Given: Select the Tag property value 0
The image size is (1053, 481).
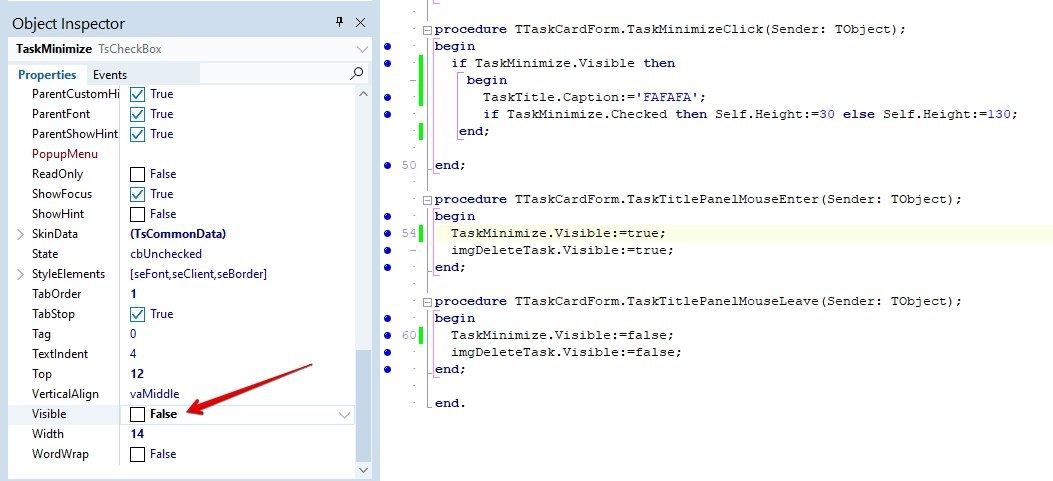Looking at the screenshot, I should pos(133,334).
